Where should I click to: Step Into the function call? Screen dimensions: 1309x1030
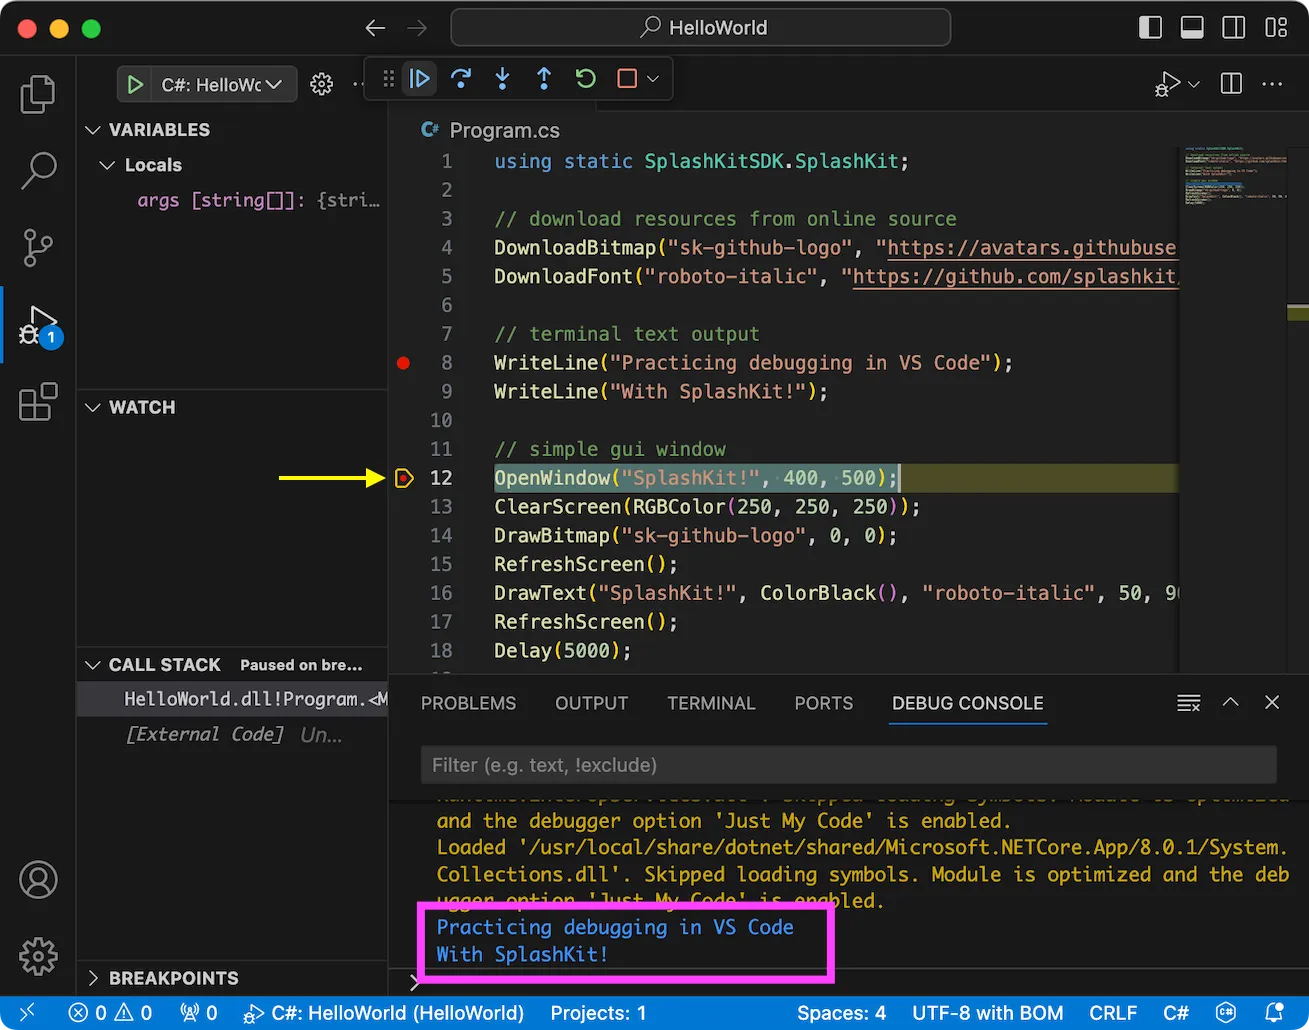point(503,79)
